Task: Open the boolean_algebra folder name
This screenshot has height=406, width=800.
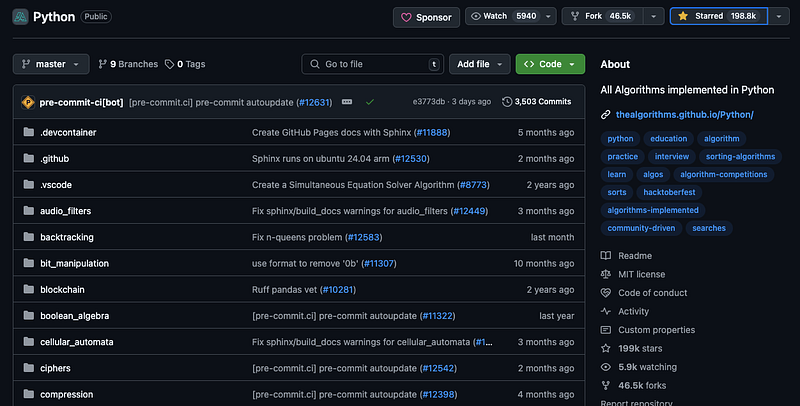Action: [74, 316]
